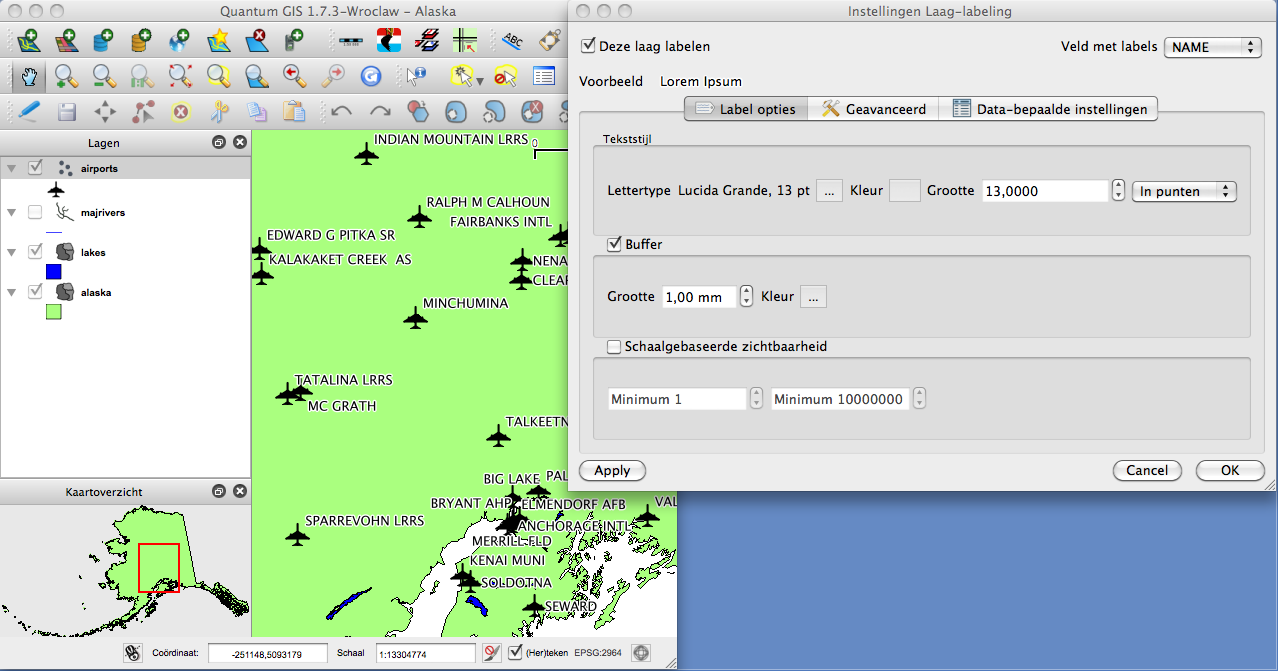Switch to the 'Label opties' tab
The image size is (1278, 671).
(x=746, y=109)
